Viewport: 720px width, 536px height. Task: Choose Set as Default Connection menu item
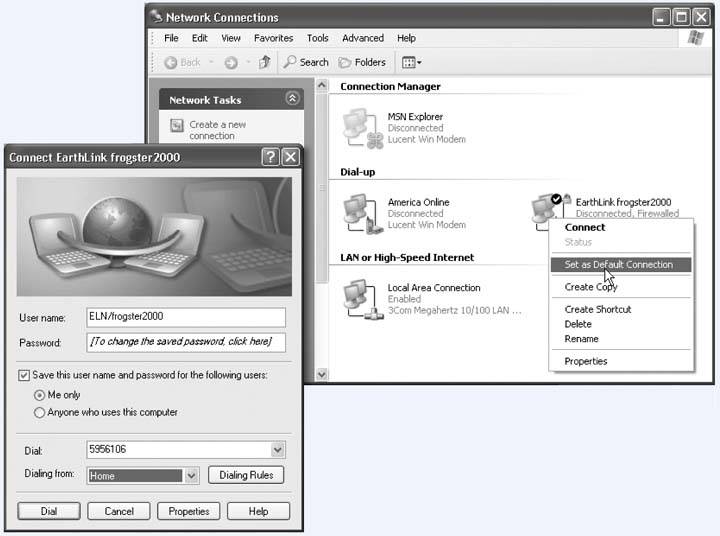[618, 265]
